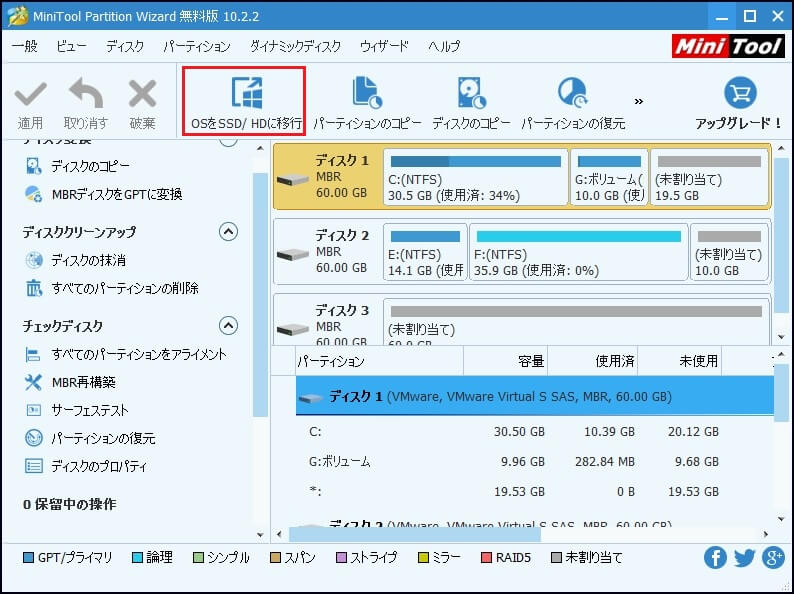
Task: Sort by 使用済 column header
Action: tap(592, 361)
